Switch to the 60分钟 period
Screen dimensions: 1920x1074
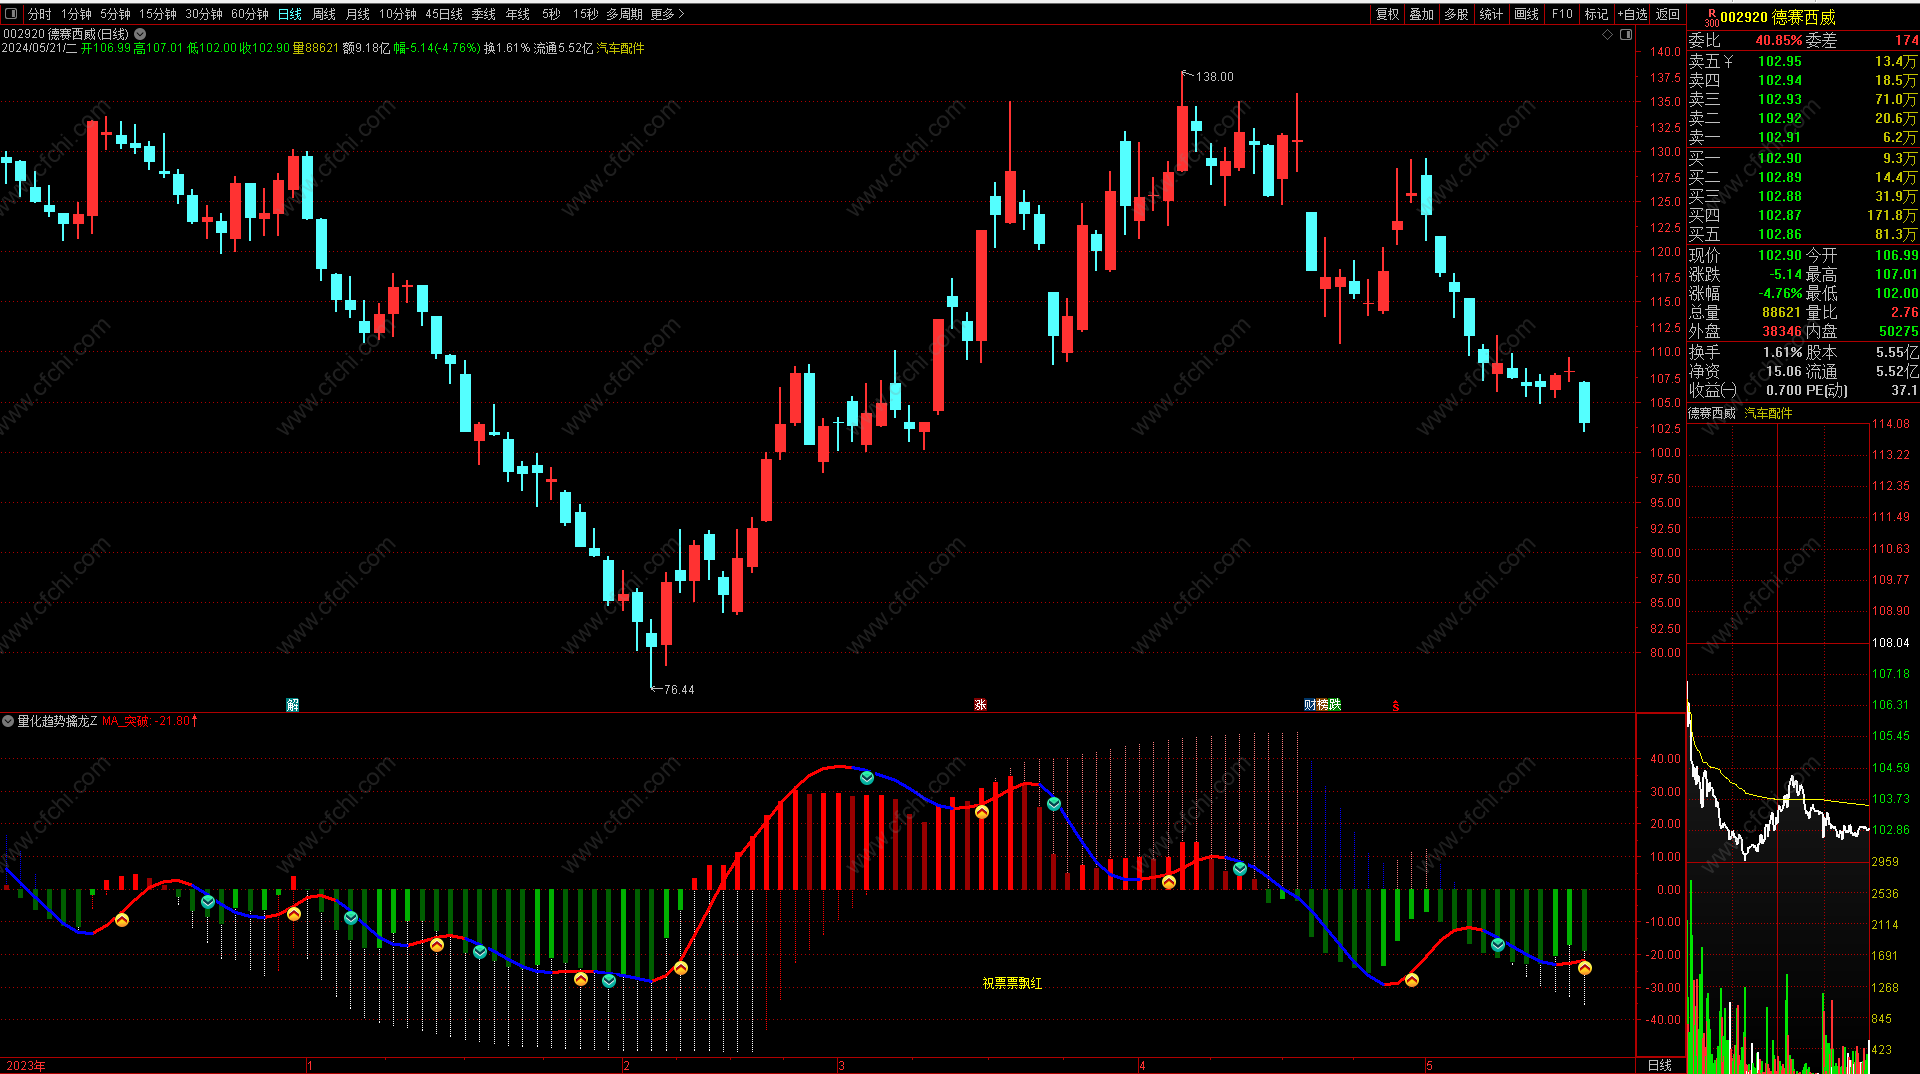click(250, 14)
